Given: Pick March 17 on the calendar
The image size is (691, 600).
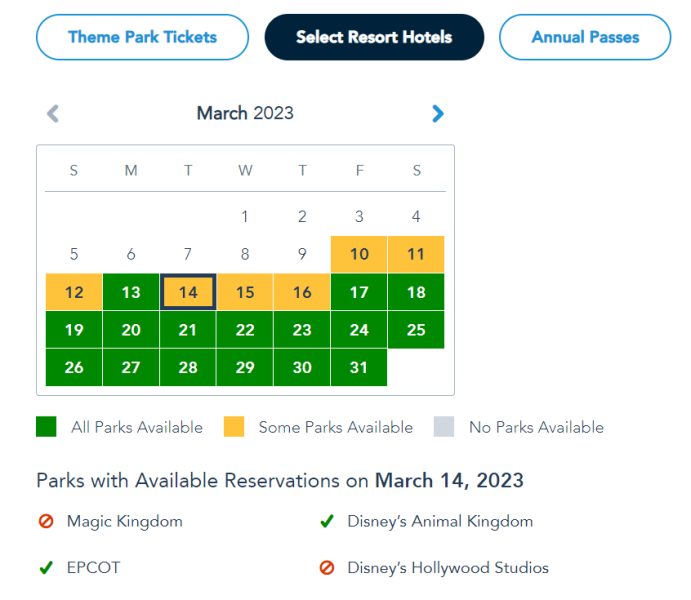Looking at the screenshot, I should coord(359,292).
